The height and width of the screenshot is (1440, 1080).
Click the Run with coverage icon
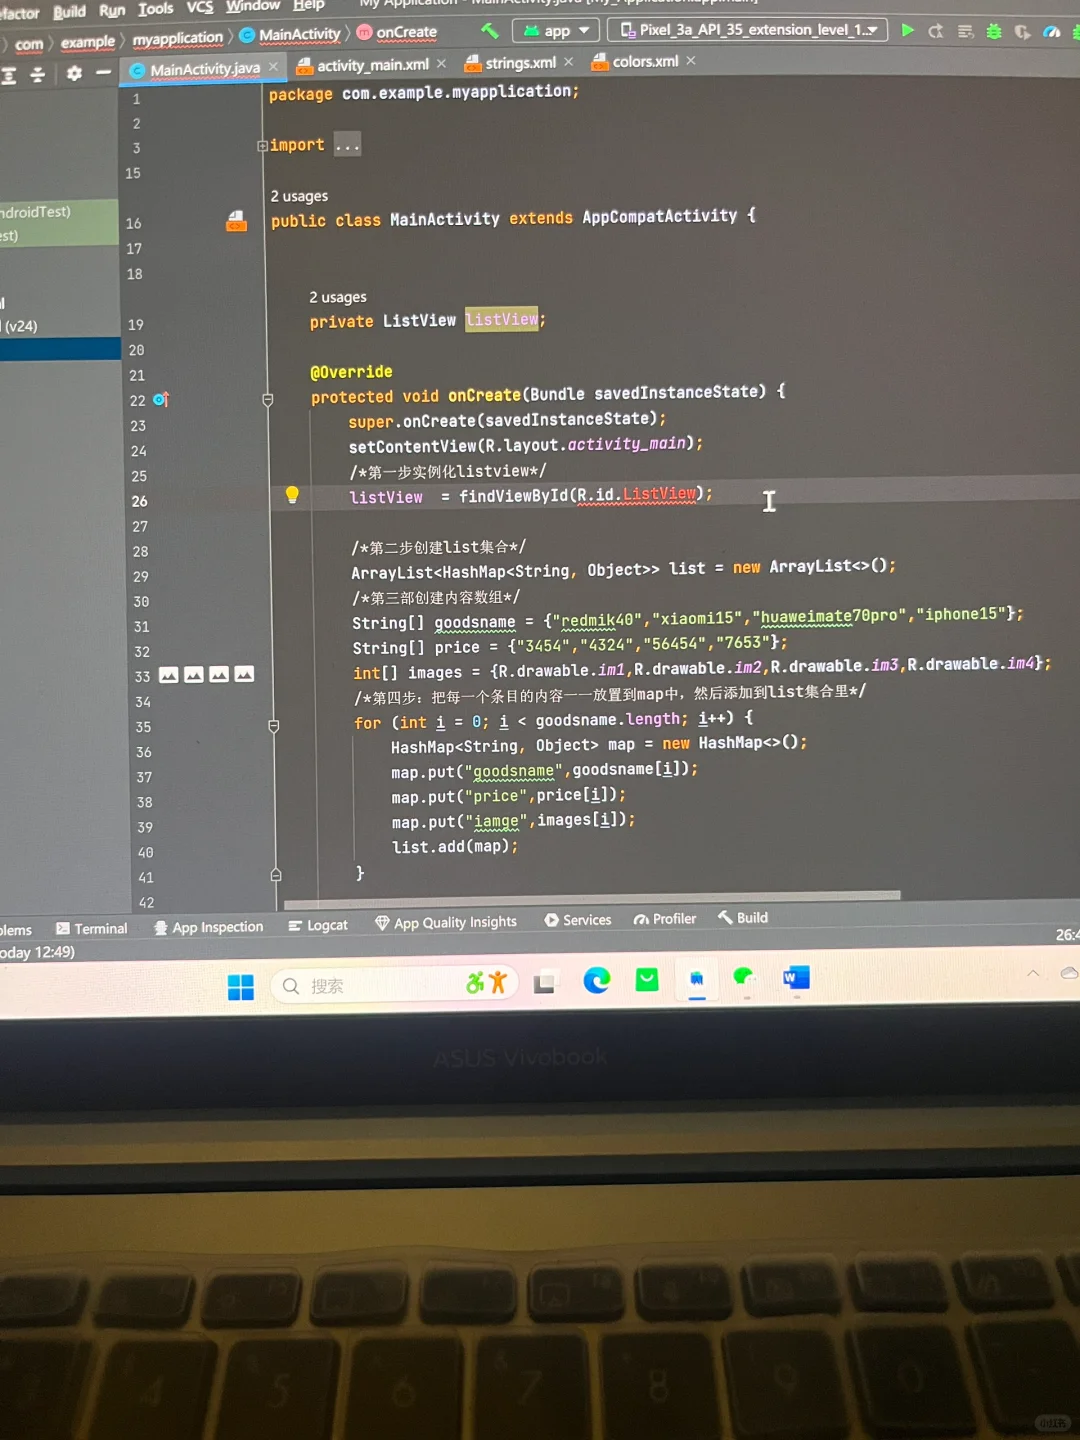click(x=1022, y=32)
